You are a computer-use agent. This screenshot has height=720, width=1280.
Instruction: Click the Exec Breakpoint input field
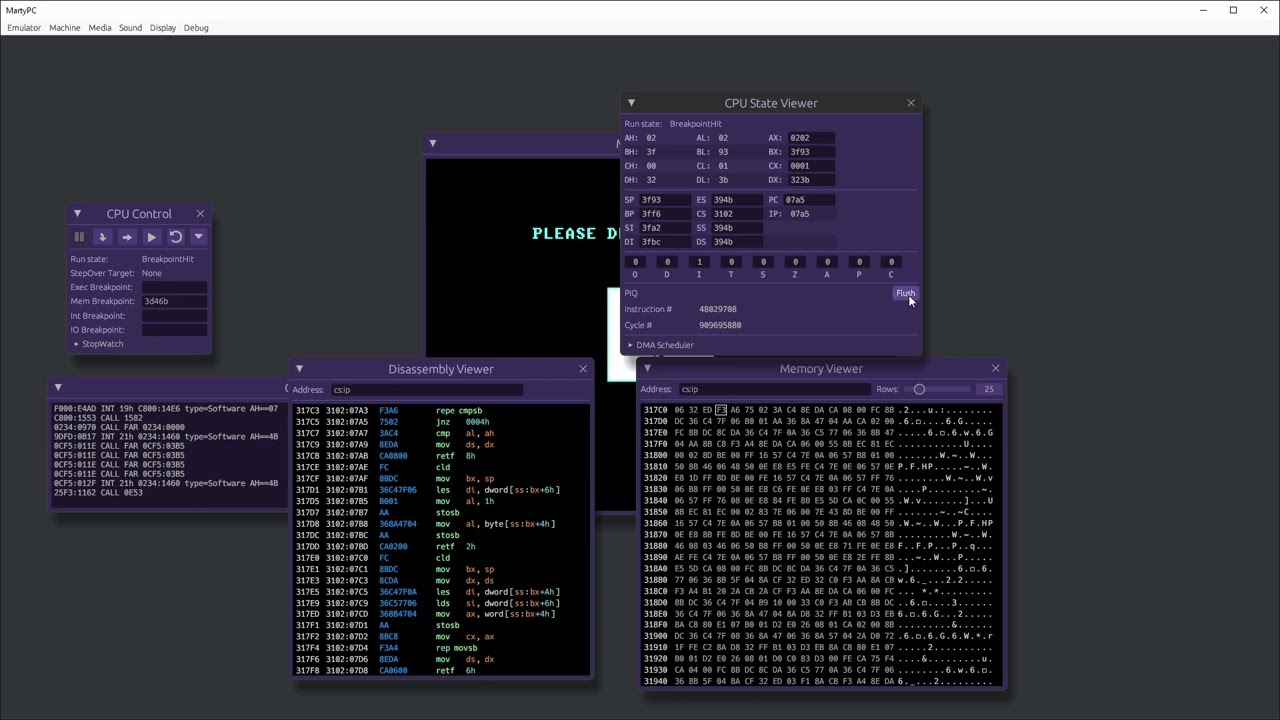point(174,287)
